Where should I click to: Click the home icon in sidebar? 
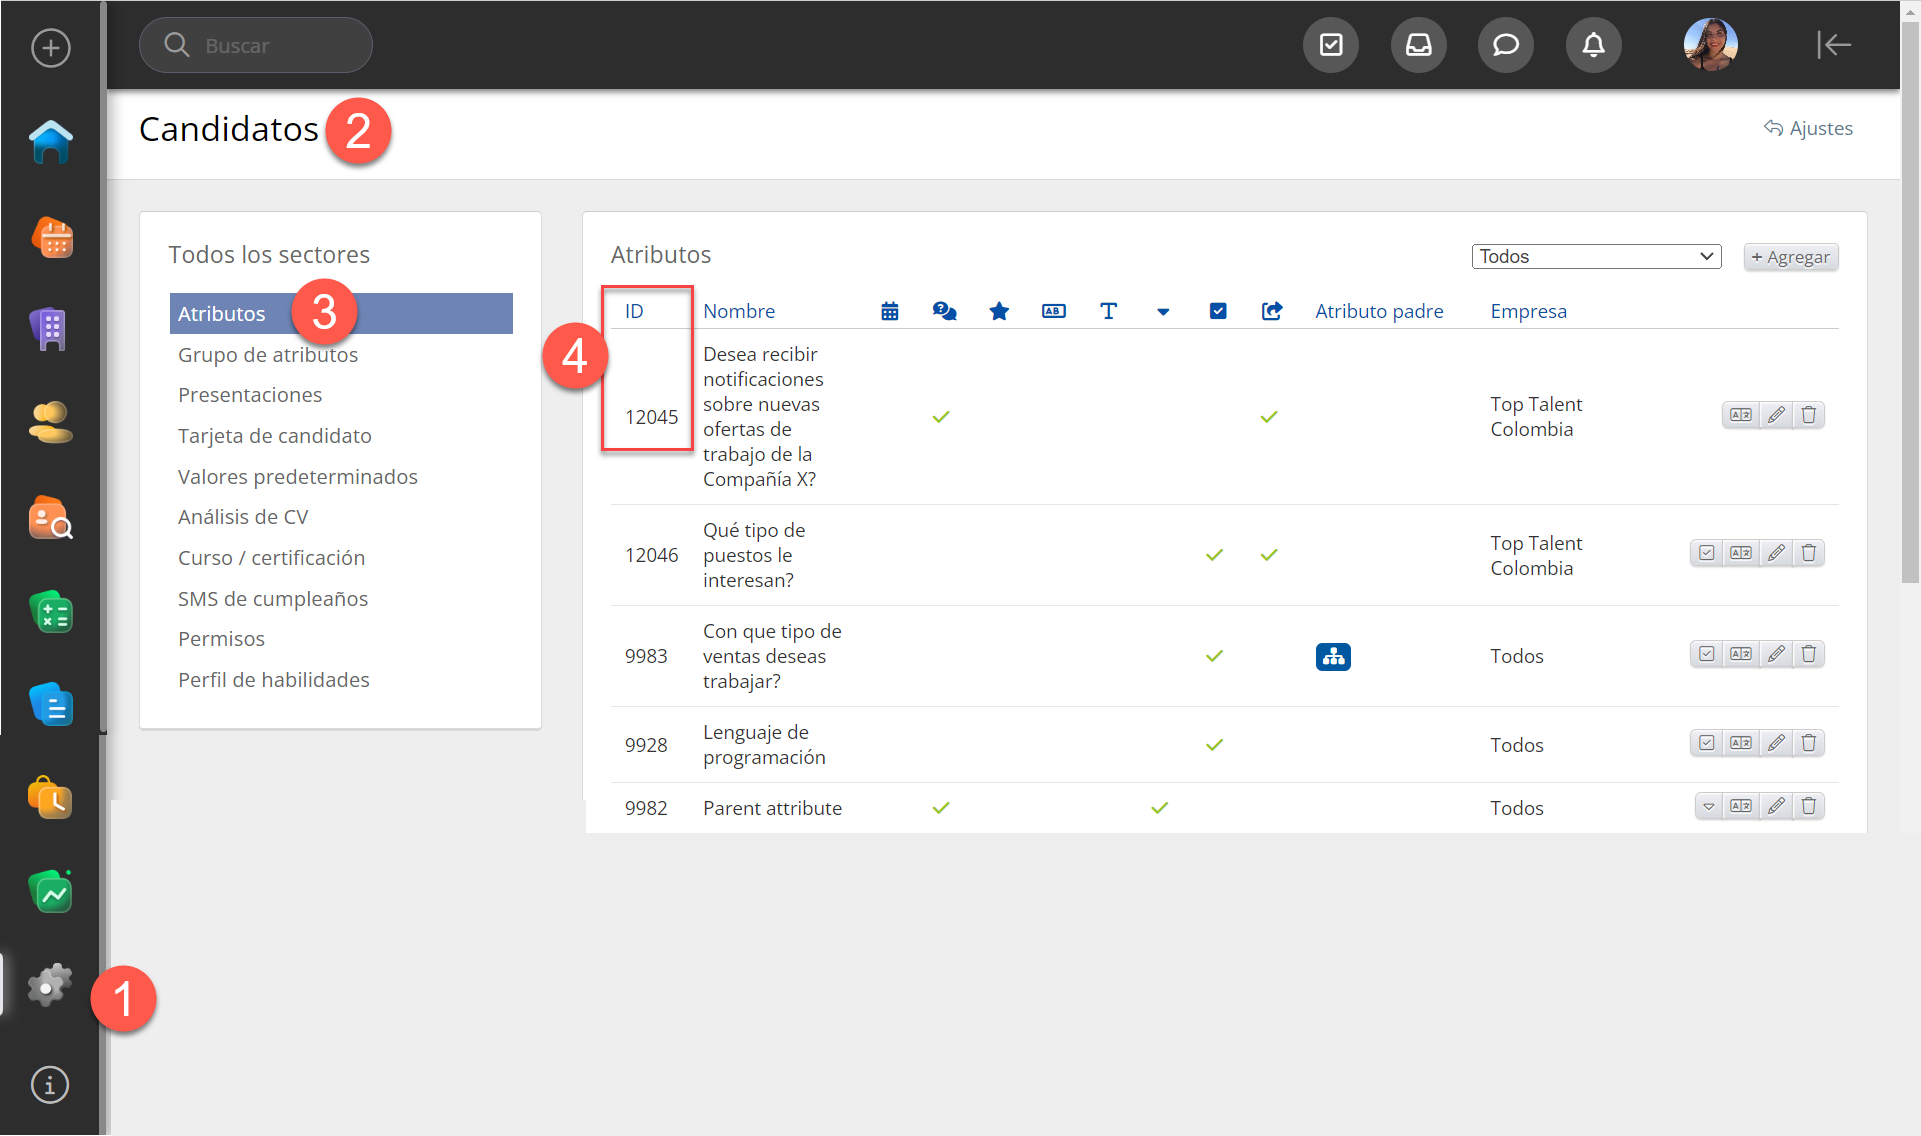pyautogui.click(x=50, y=142)
